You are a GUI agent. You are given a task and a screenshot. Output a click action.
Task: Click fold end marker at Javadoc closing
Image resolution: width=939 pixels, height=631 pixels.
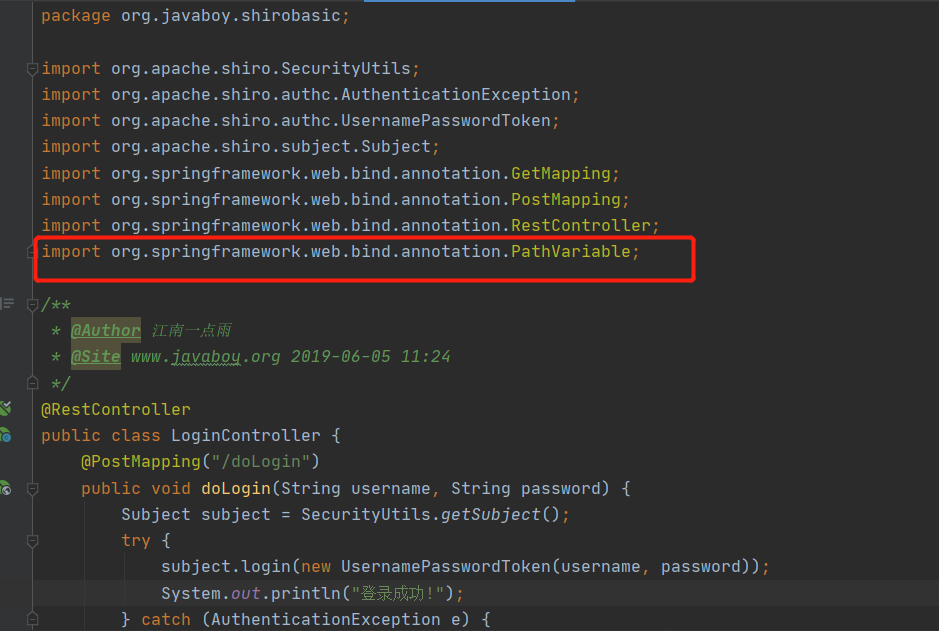[x=32, y=383]
